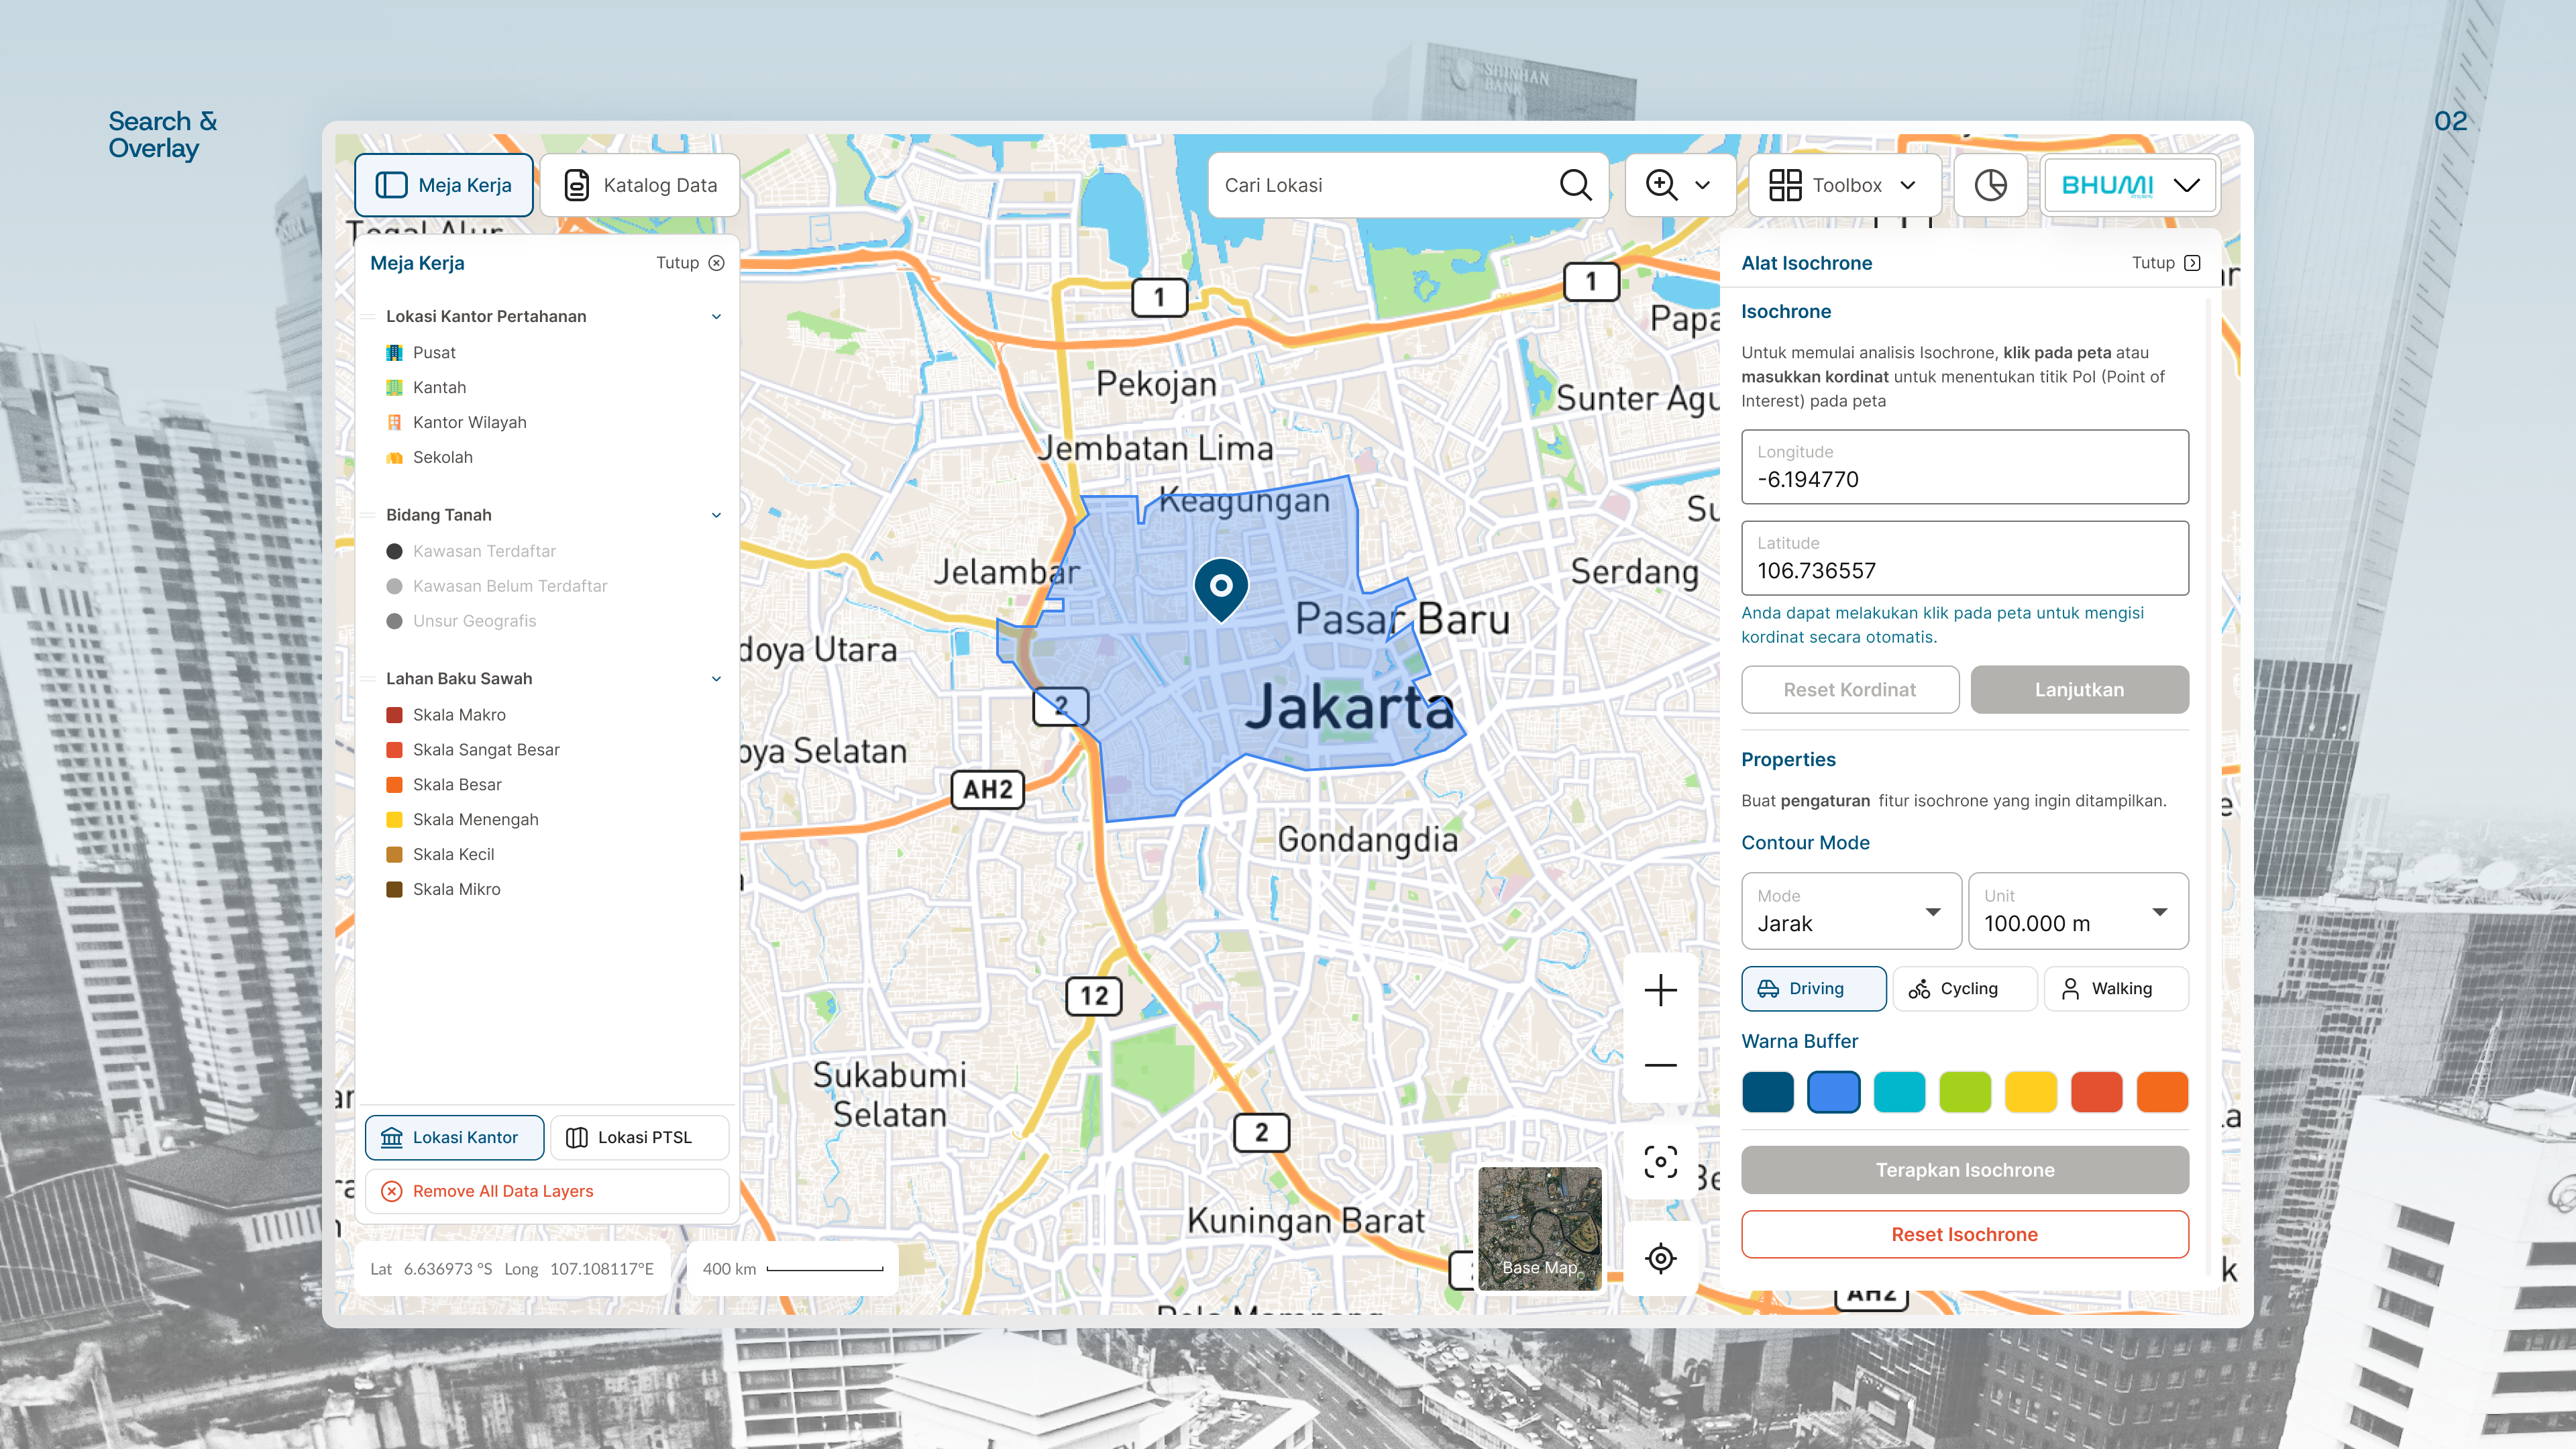
Task: Switch to the Katalog Data tab
Action: 640,185
